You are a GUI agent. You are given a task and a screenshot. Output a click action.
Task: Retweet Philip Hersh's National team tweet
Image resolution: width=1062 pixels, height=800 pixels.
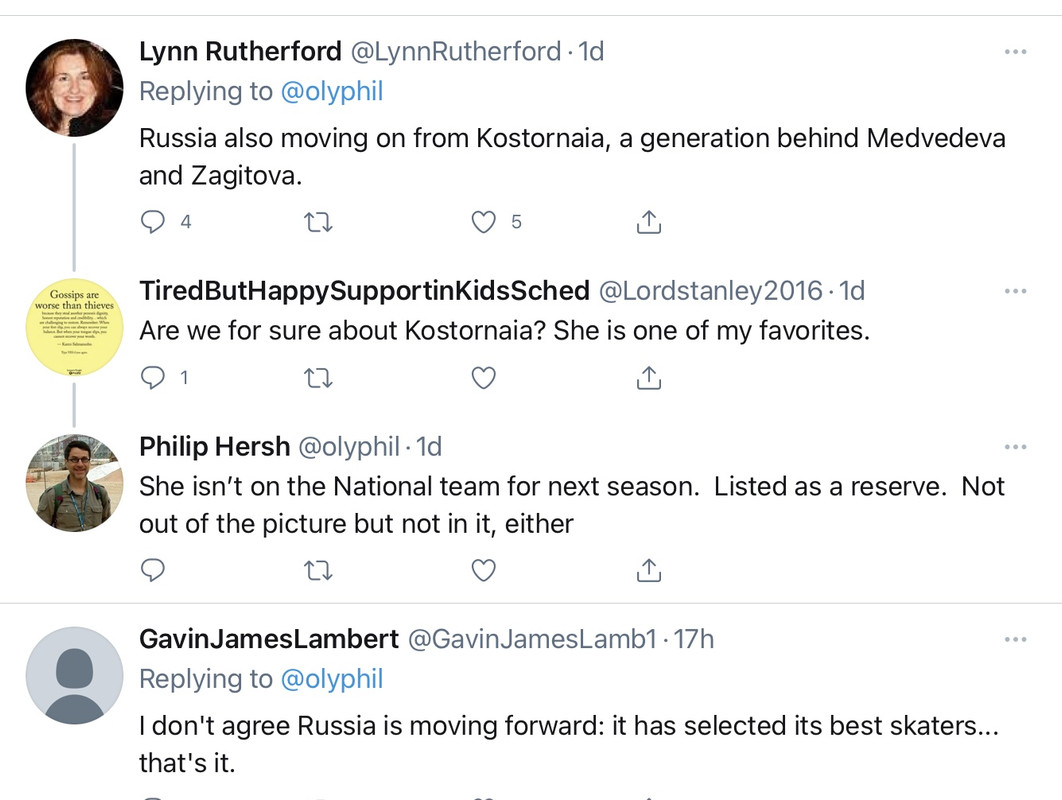coord(318,570)
